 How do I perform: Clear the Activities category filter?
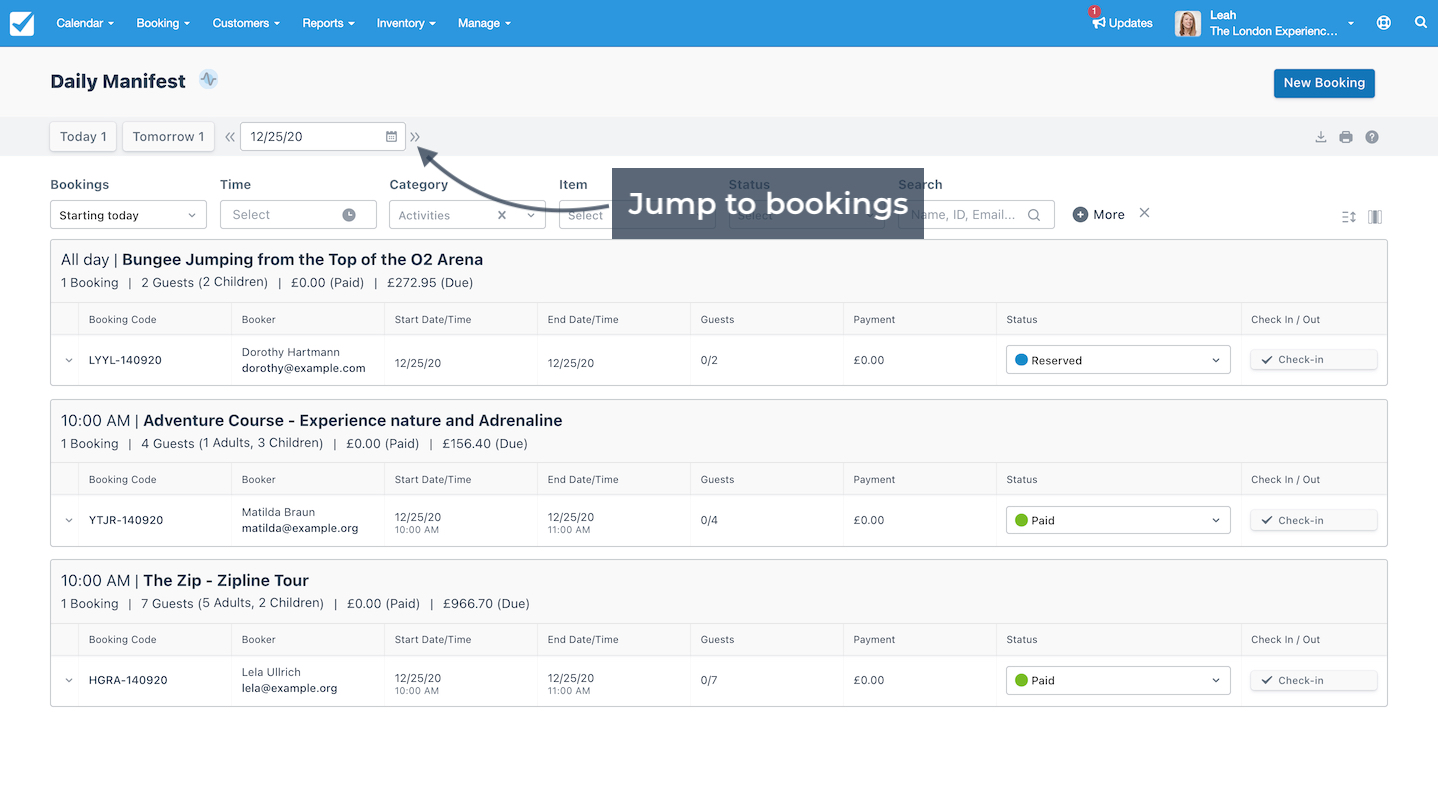click(x=502, y=215)
